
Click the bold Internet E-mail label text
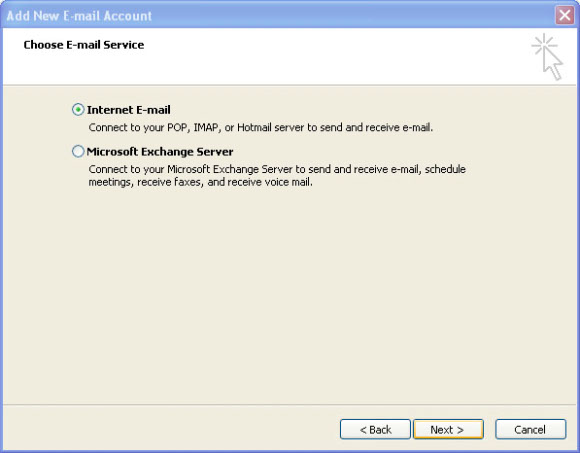[x=129, y=110]
